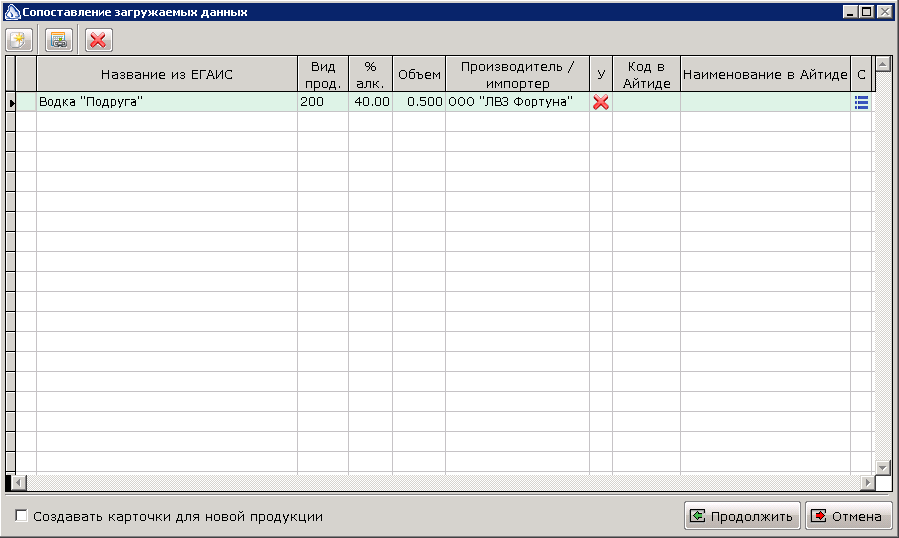Click the new card toolbar icon
Image resolution: width=899 pixels, height=538 pixels.
[x=19, y=40]
